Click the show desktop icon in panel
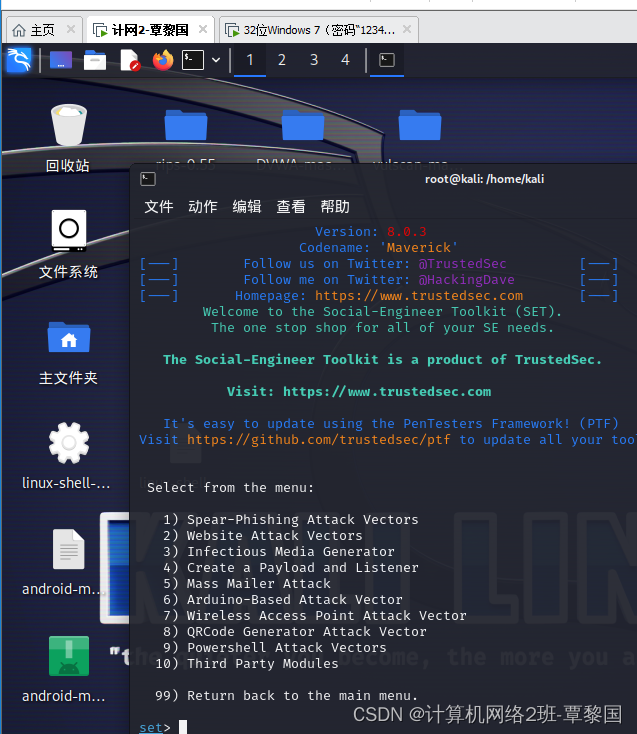The width and height of the screenshot is (637, 734). coord(61,60)
